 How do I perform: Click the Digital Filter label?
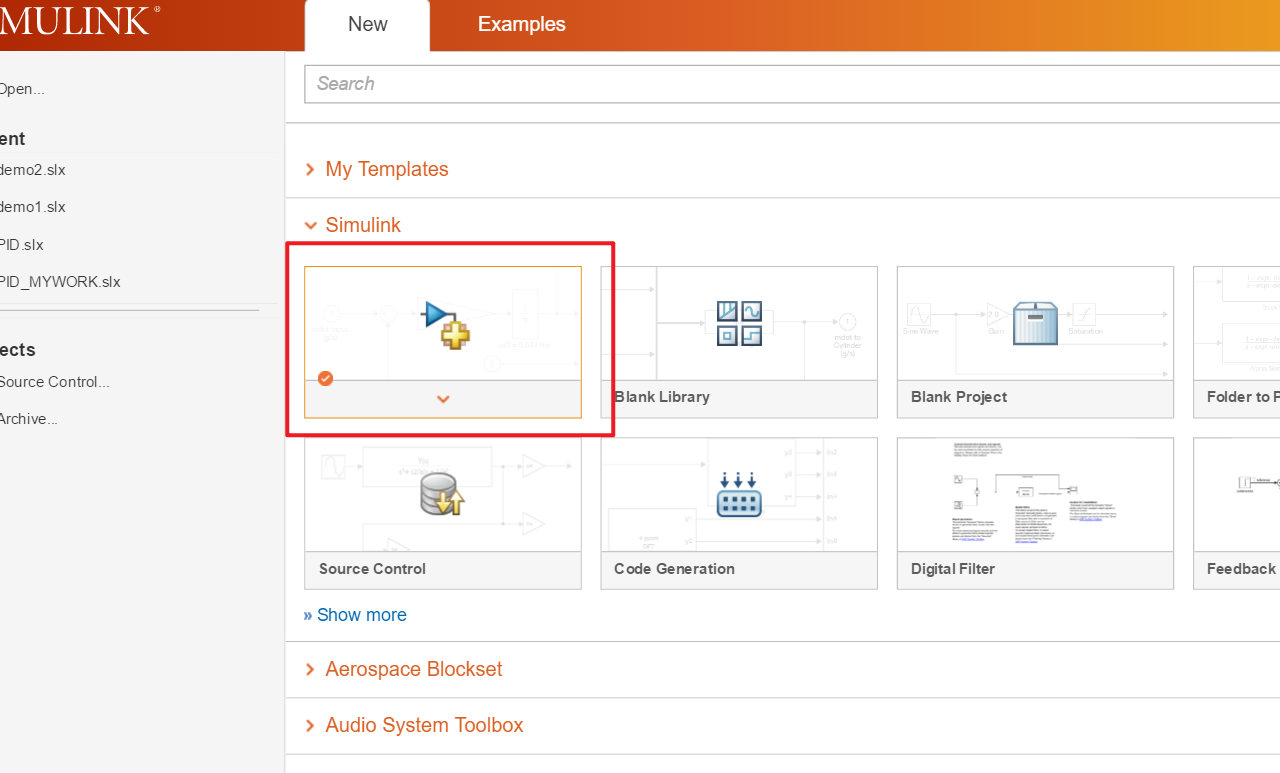point(953,569)
